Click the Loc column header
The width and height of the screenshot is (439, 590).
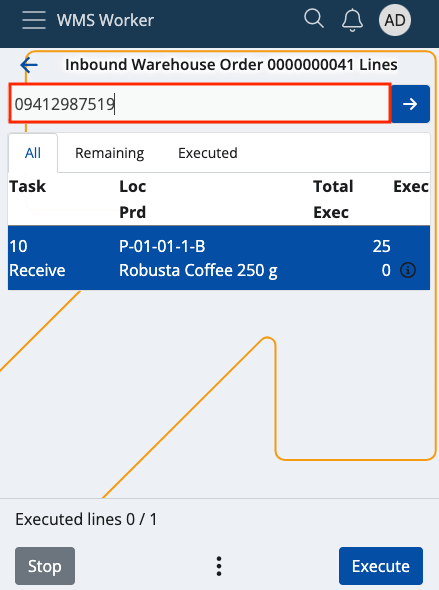tap(132, 187)
